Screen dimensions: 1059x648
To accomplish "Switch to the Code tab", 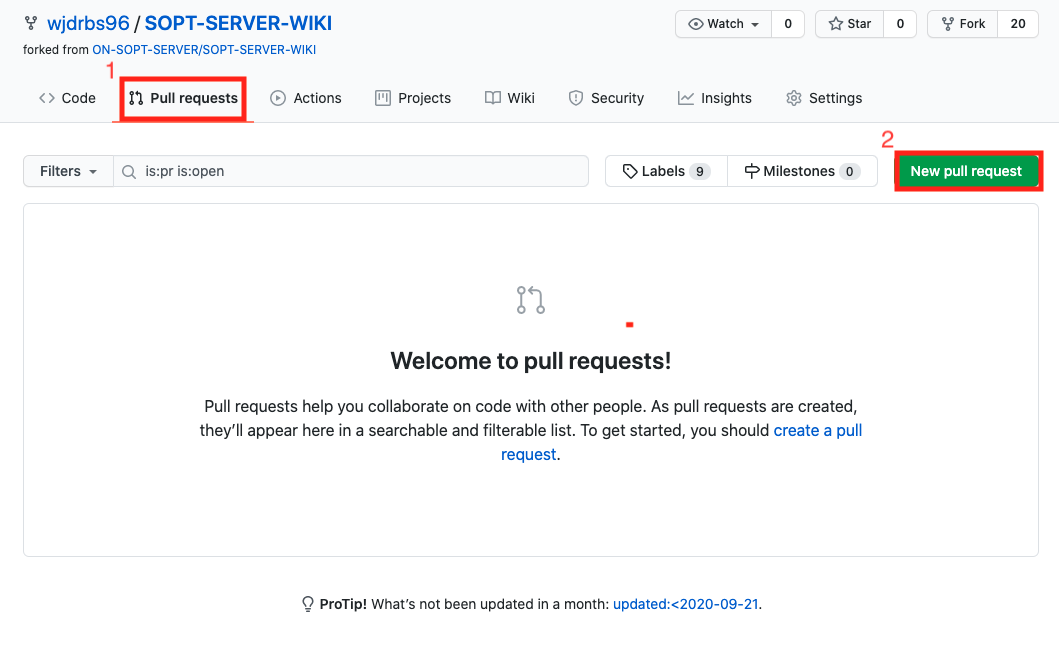I will coord(68,98).
